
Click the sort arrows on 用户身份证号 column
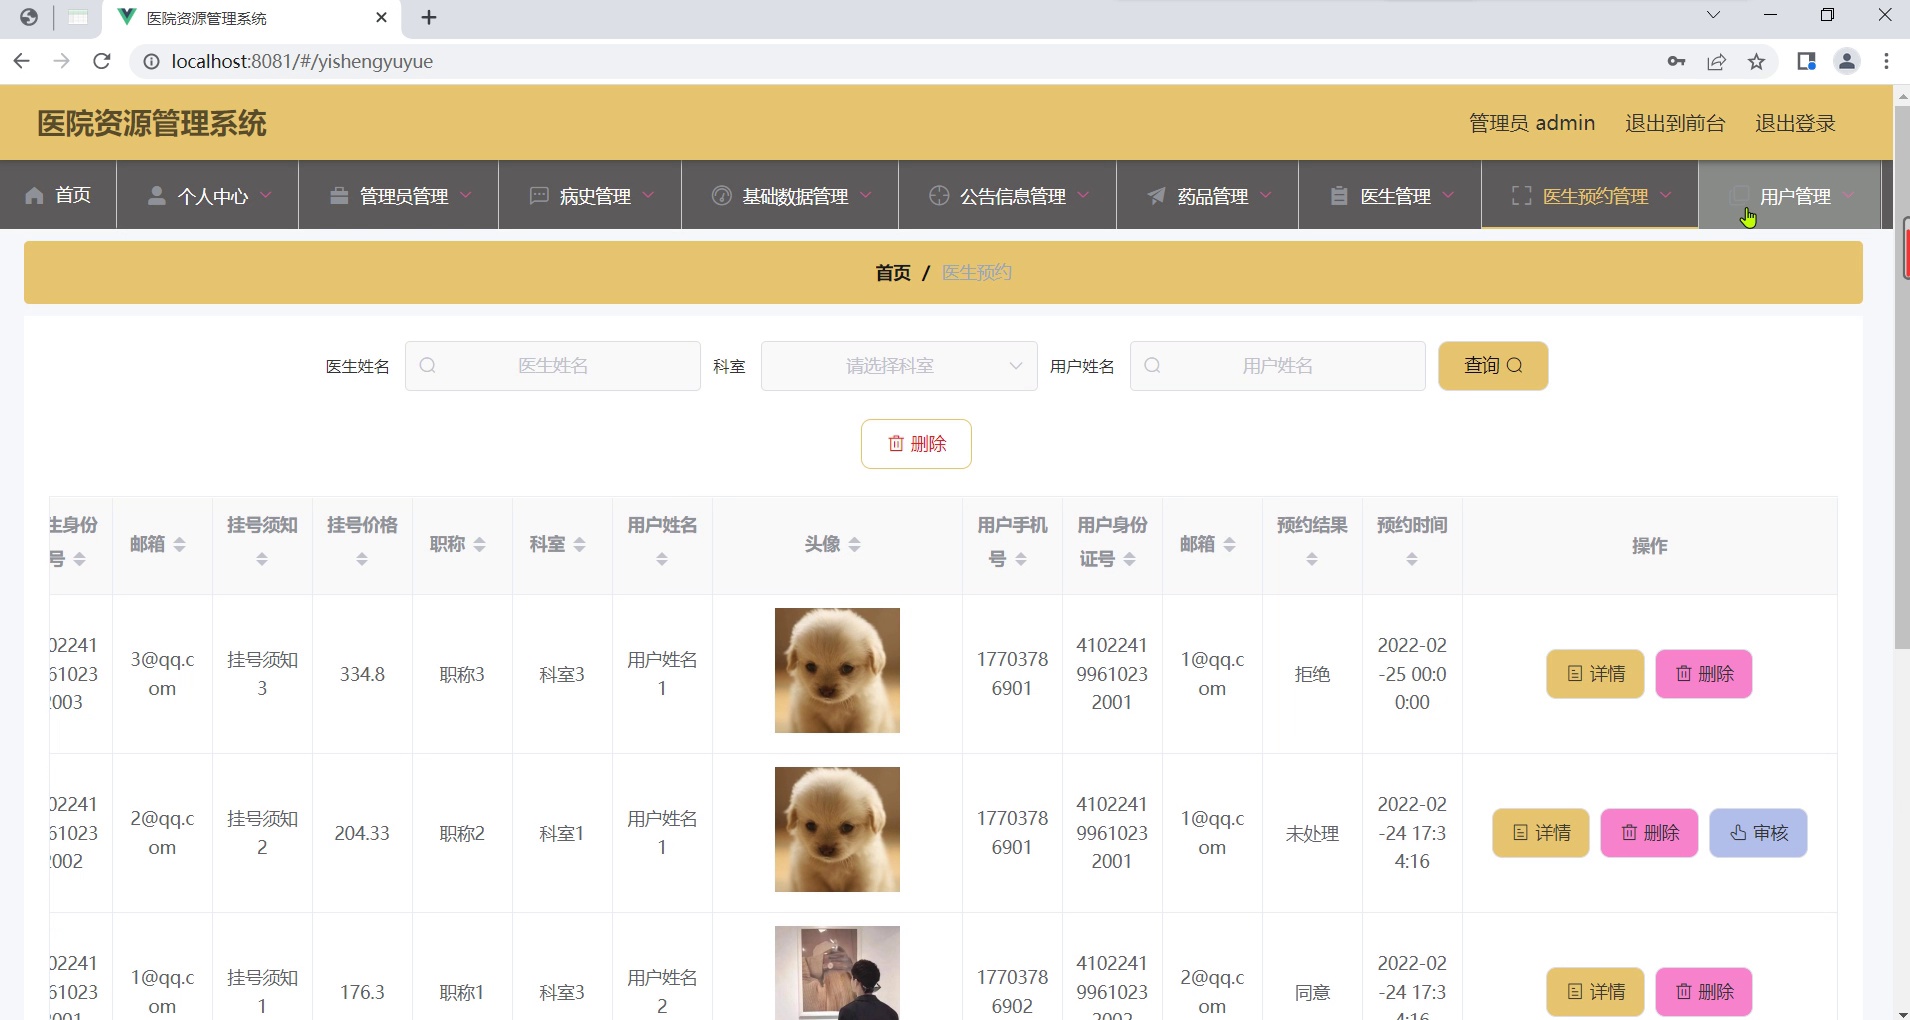coord(1130,559)
